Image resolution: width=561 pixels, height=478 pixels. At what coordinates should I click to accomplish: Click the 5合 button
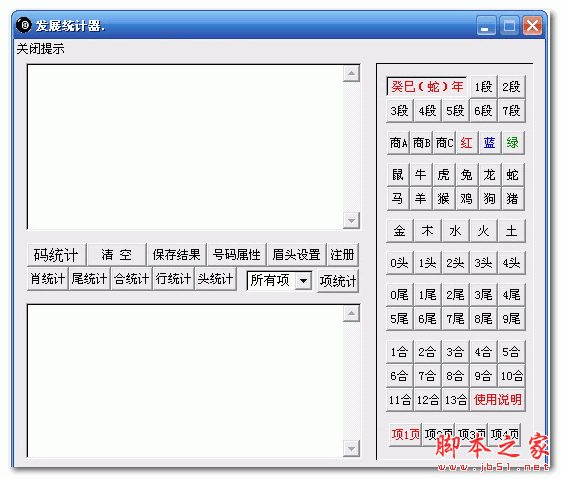(x=511, y=352)
